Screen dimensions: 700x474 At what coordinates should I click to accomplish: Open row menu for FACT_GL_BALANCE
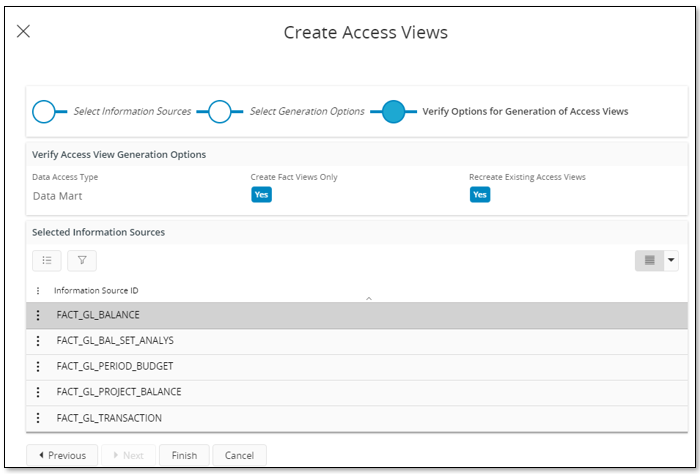pos(38,316)
